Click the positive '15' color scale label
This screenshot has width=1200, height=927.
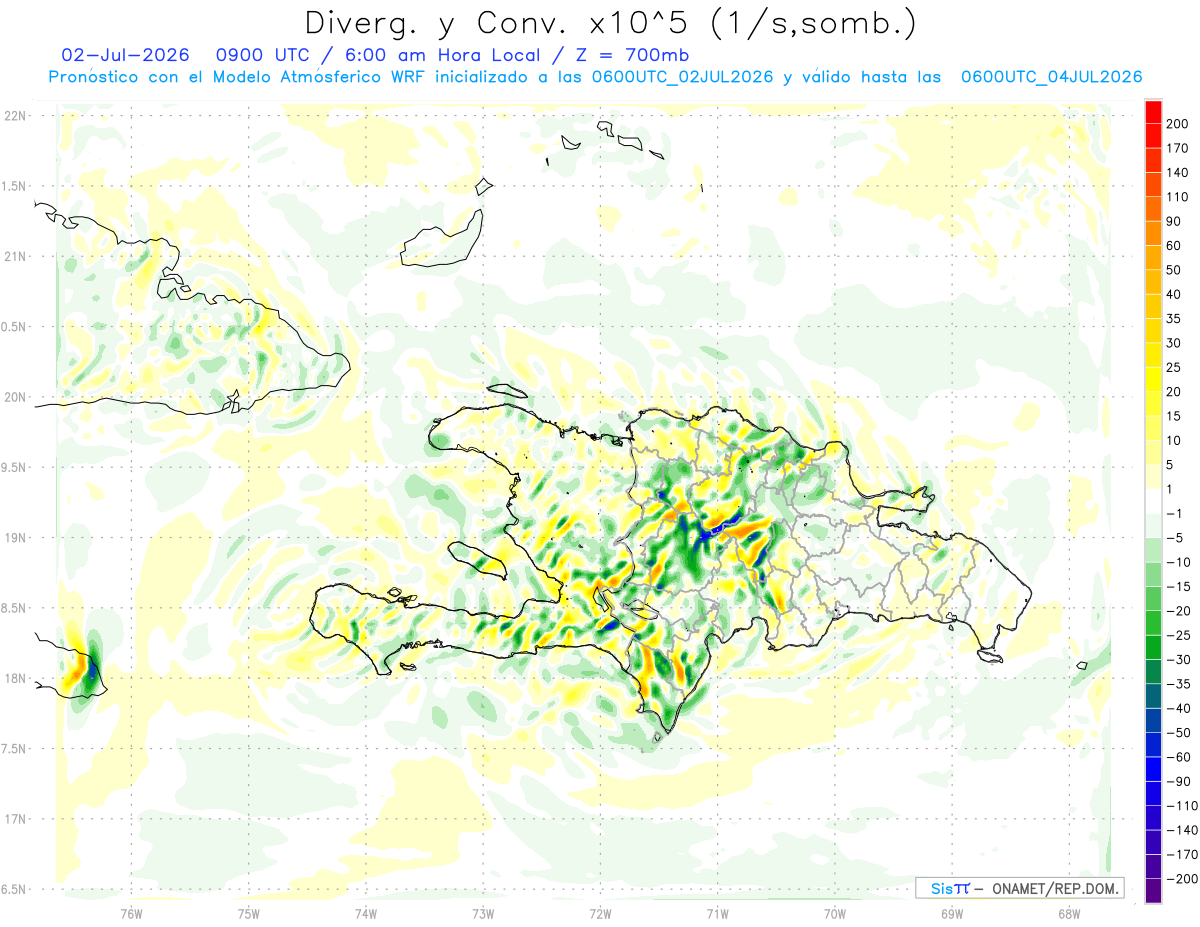(1174, 416)
